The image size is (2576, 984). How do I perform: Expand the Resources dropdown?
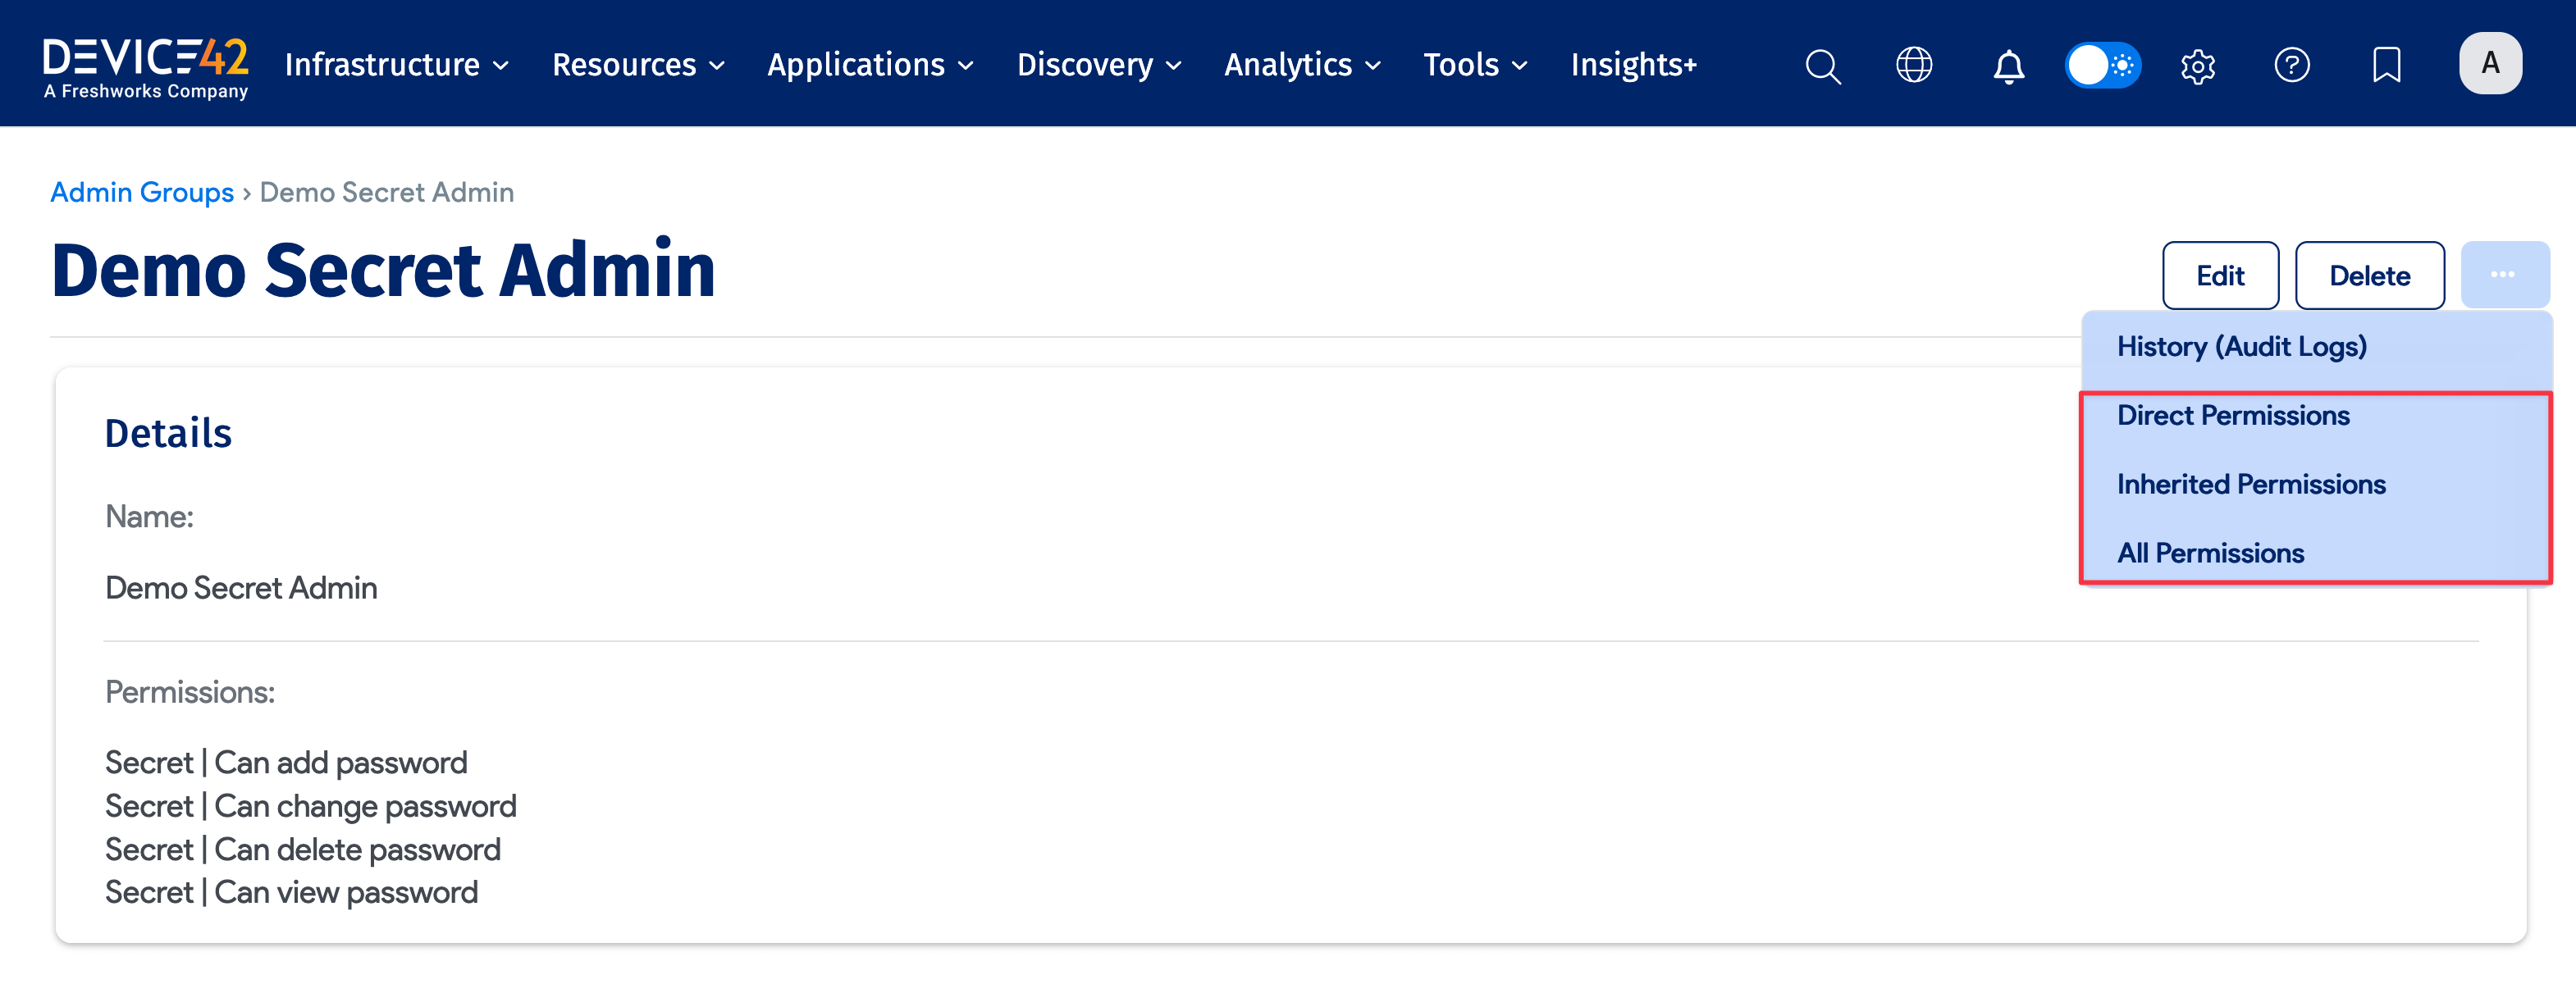tap(637, 65)
